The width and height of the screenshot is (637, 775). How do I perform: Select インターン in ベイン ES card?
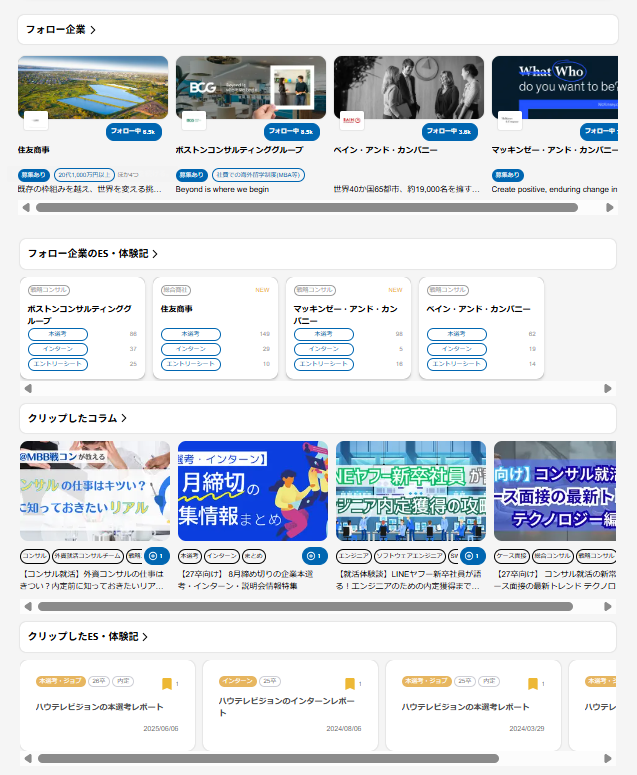click(457, 349)
